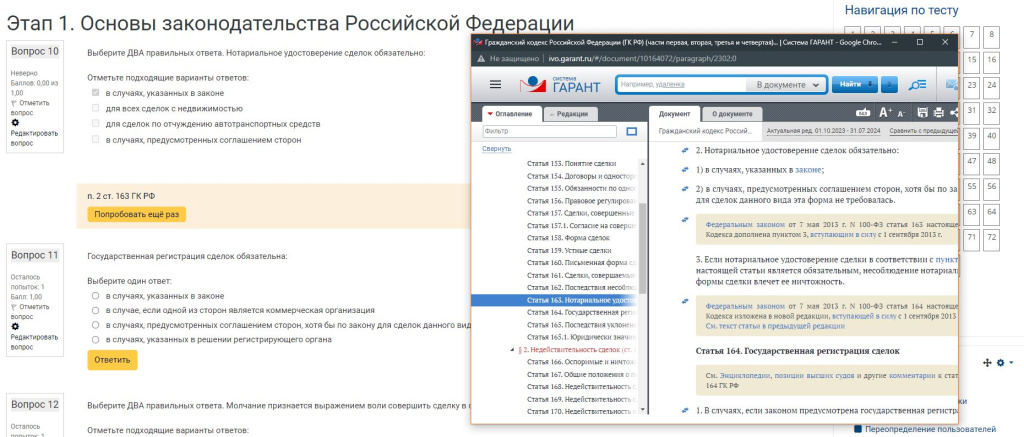
Task: Switch to the Оглавление tab
Action: click(x=512, y=114)
